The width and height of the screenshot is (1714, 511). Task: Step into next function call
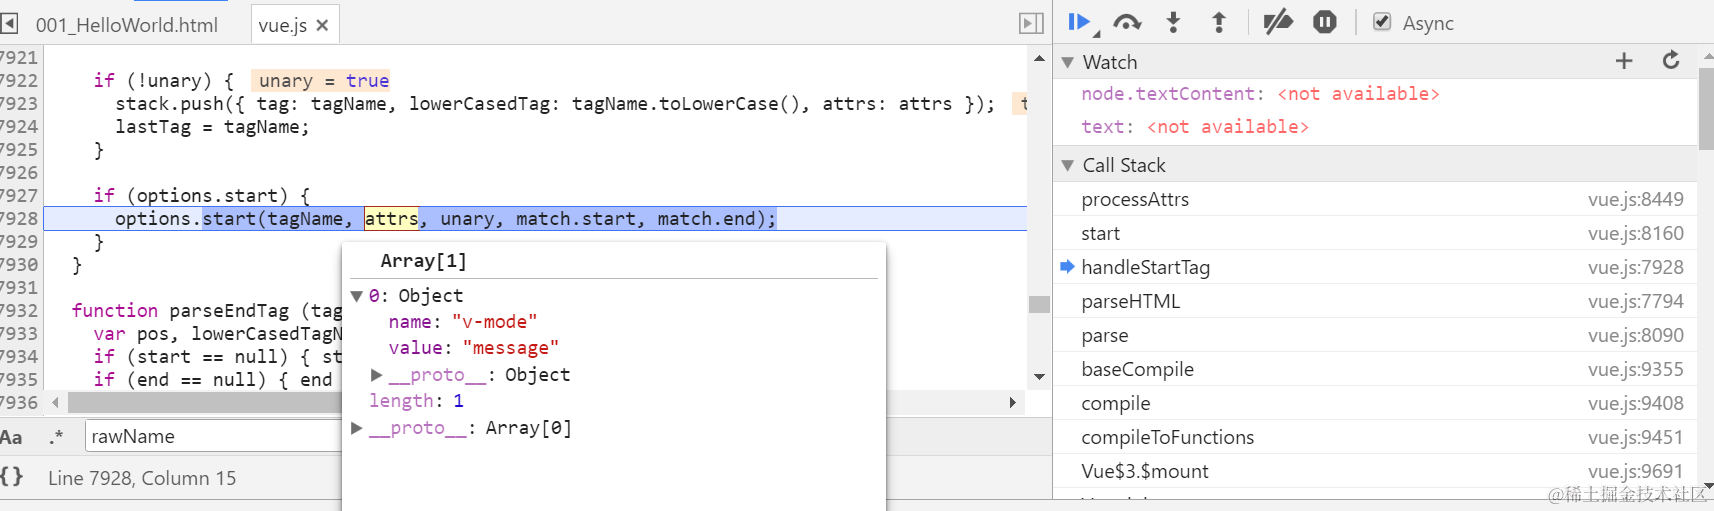point(1174,22)
